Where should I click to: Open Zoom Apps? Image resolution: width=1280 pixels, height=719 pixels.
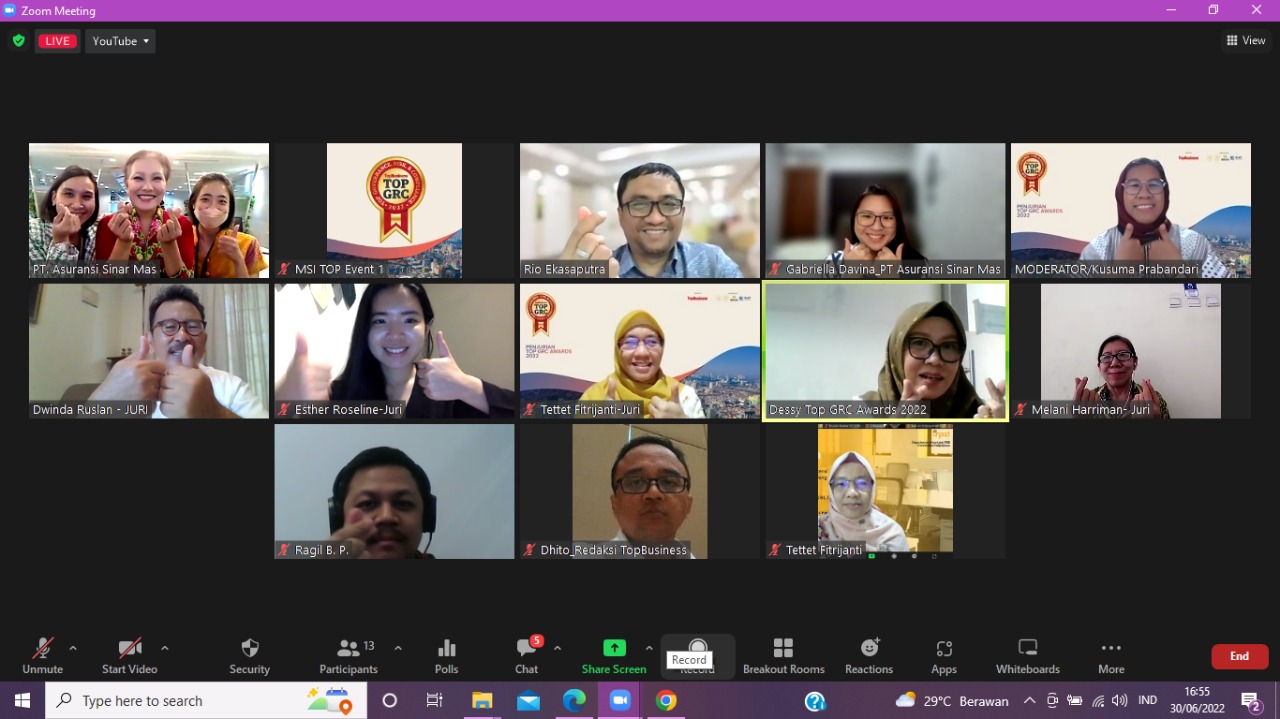tap(943, 655)
